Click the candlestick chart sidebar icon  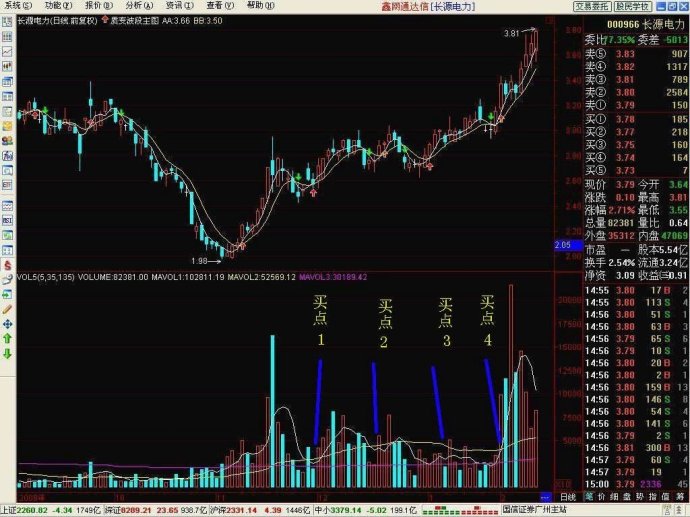[7, 66]
